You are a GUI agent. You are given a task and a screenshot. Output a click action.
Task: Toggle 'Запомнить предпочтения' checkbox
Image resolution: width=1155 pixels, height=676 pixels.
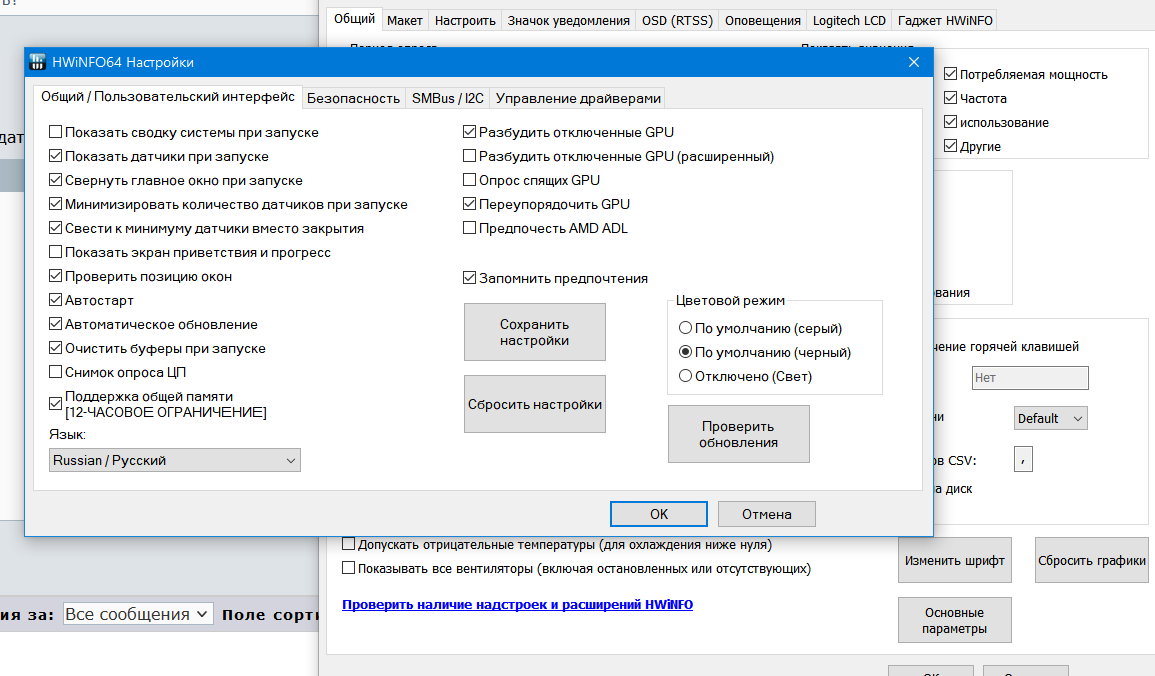coord(469,278)
